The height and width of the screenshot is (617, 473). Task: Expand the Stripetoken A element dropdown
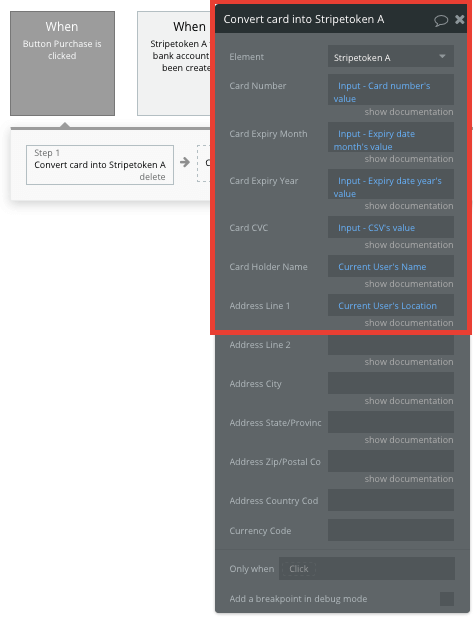point(391,57)
